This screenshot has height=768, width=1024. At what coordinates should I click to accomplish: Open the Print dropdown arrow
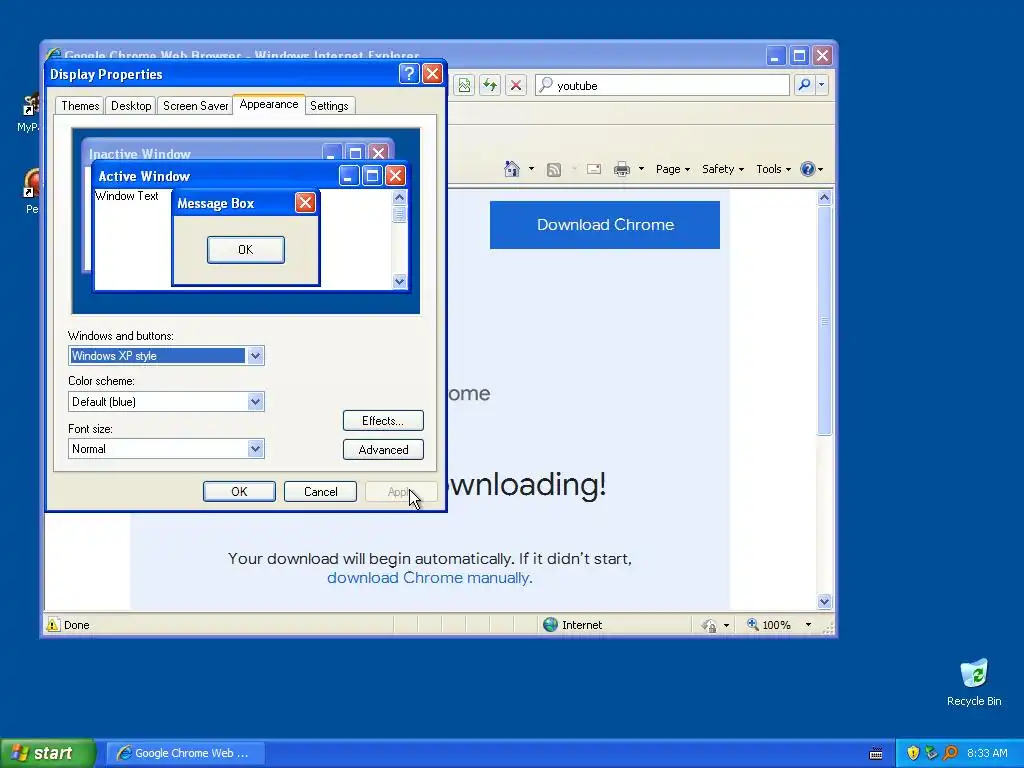coord(641,169)
